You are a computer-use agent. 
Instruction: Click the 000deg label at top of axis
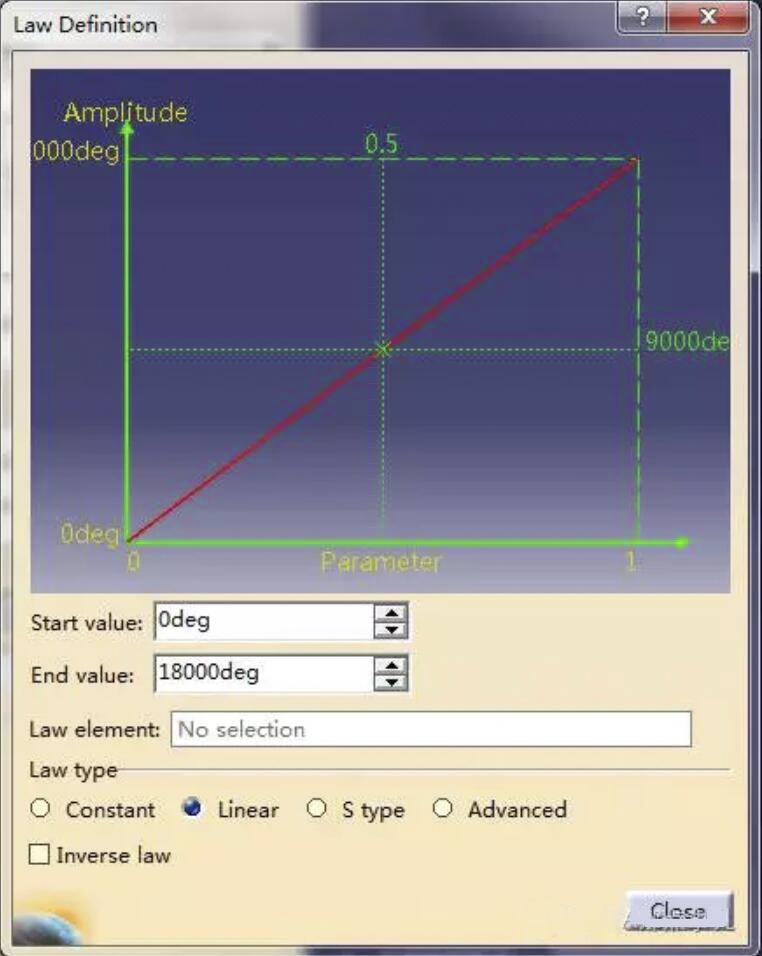tap(76, 151)
